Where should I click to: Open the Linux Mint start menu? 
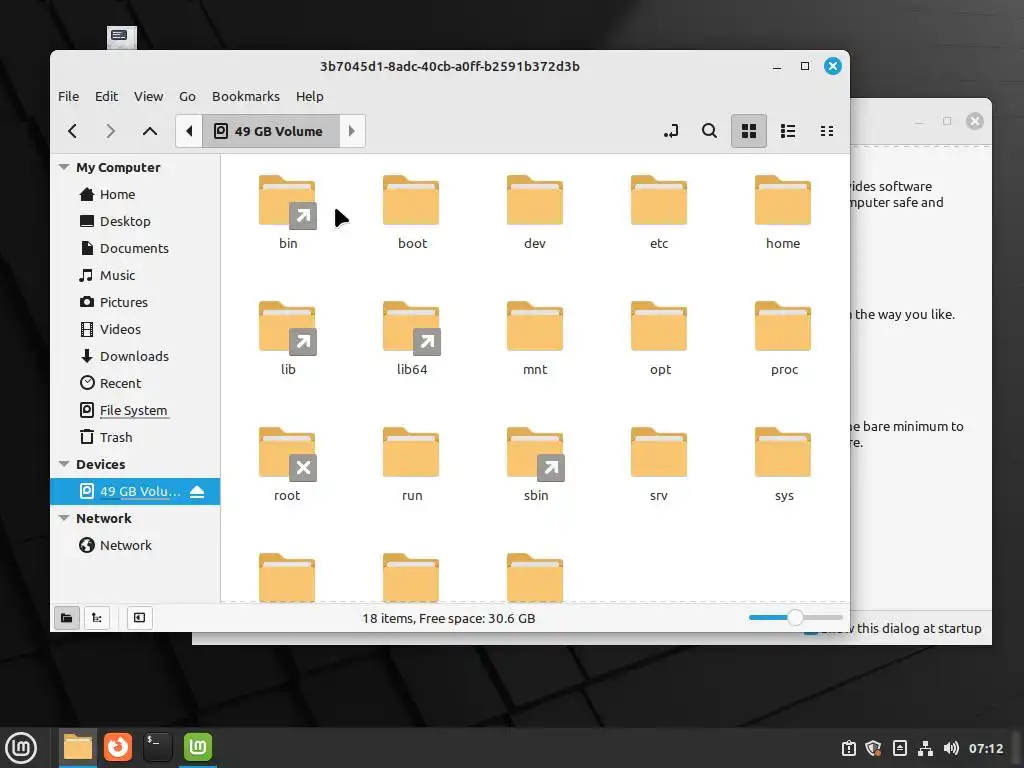click(x=21, y=748)
